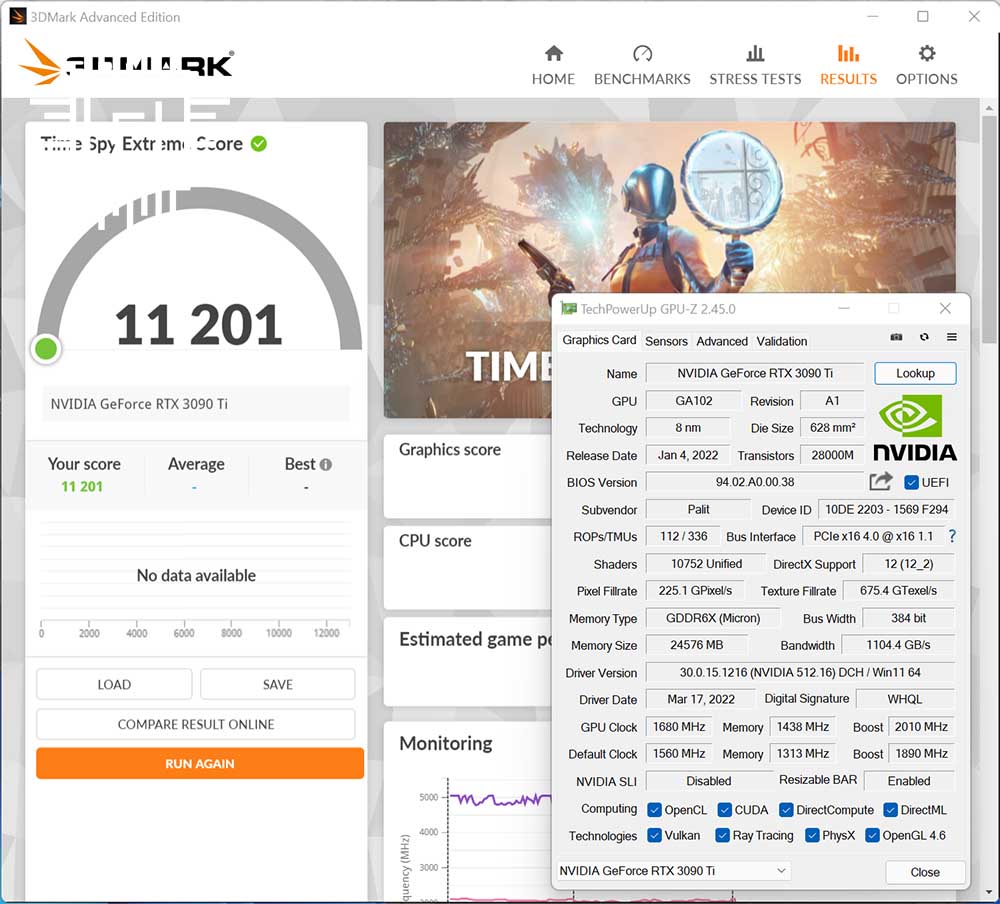Viewport: 1000px width, 904px height.
Task: Click the LOAD button
Action: point(114,685)
